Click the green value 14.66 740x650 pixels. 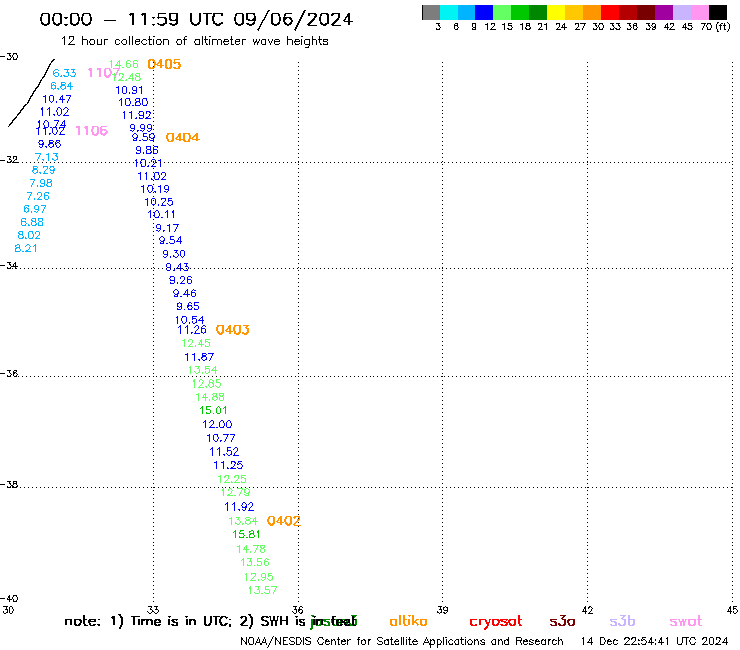pos(124,64)
